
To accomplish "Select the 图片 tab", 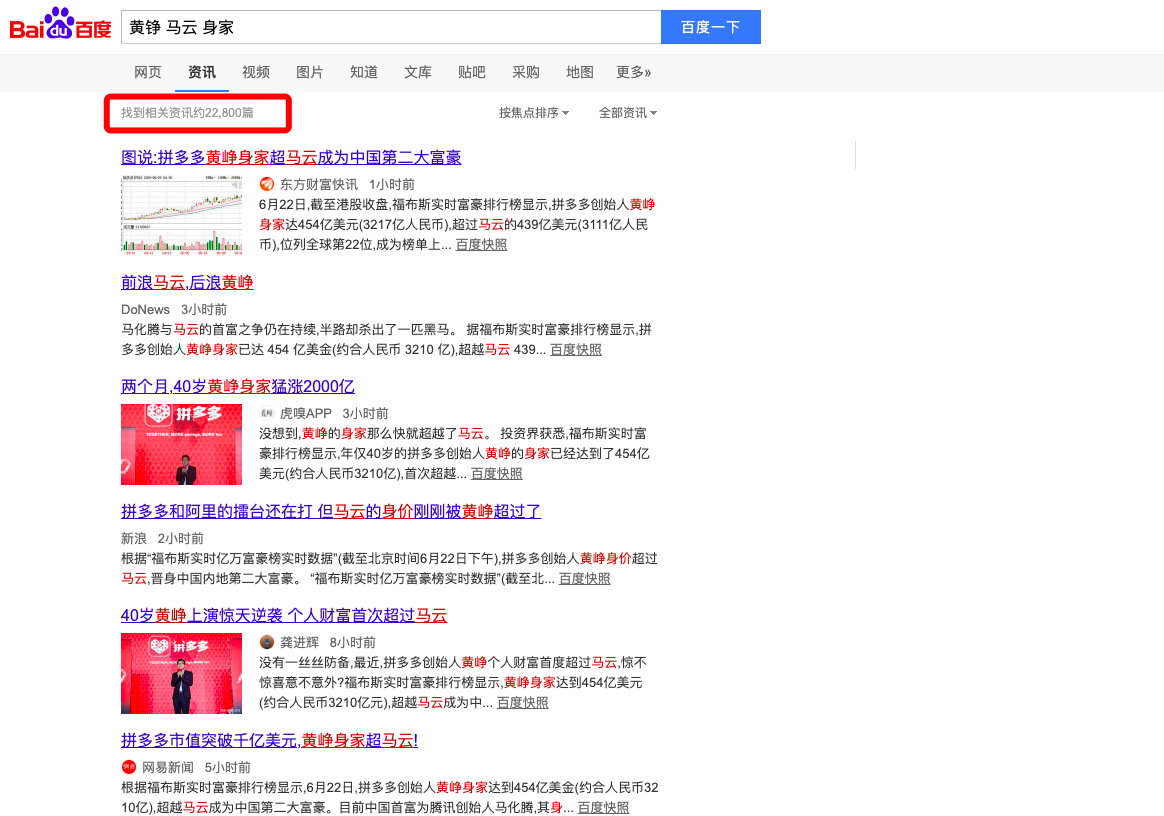I will [310, 72].
